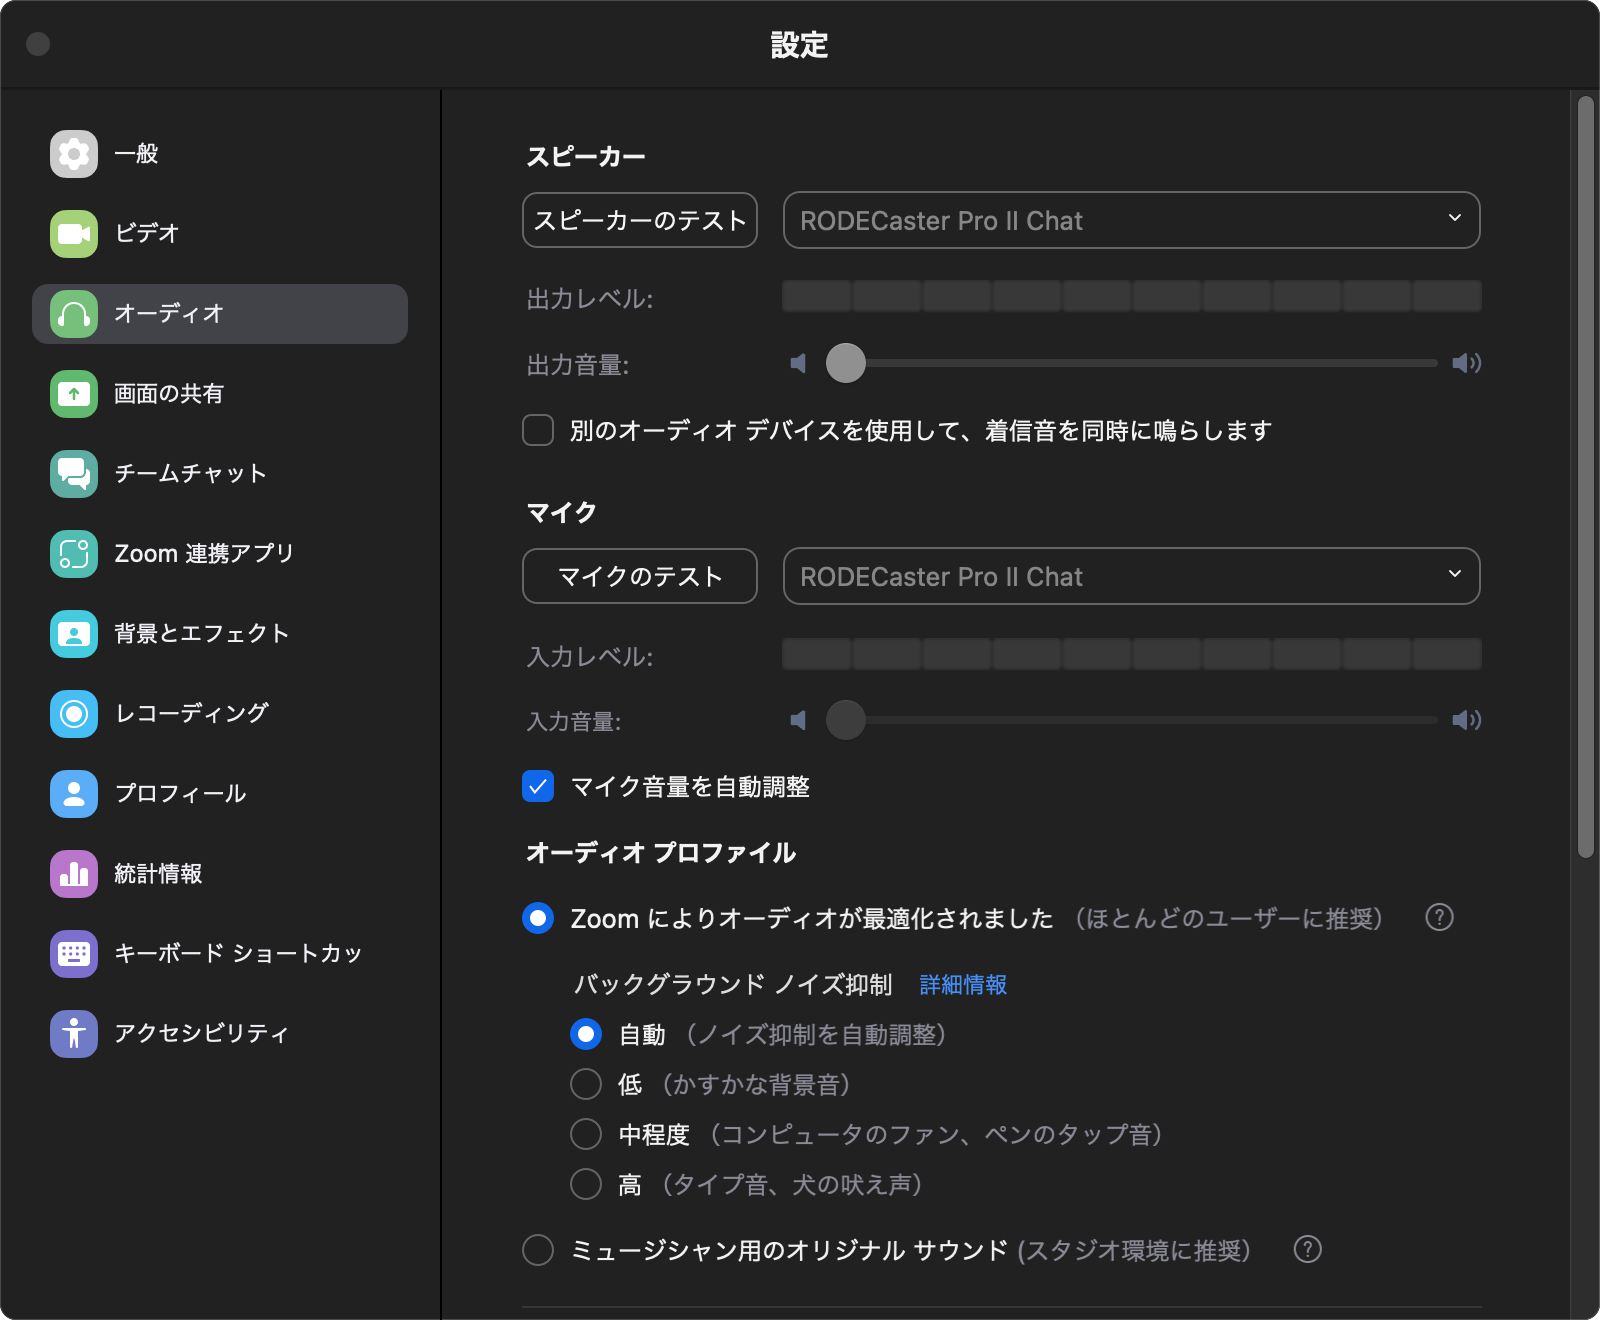Click the loud speaker icon beside 出力音量 slider
This screenshot has height=1320, width=1600.
[1467, 363]
